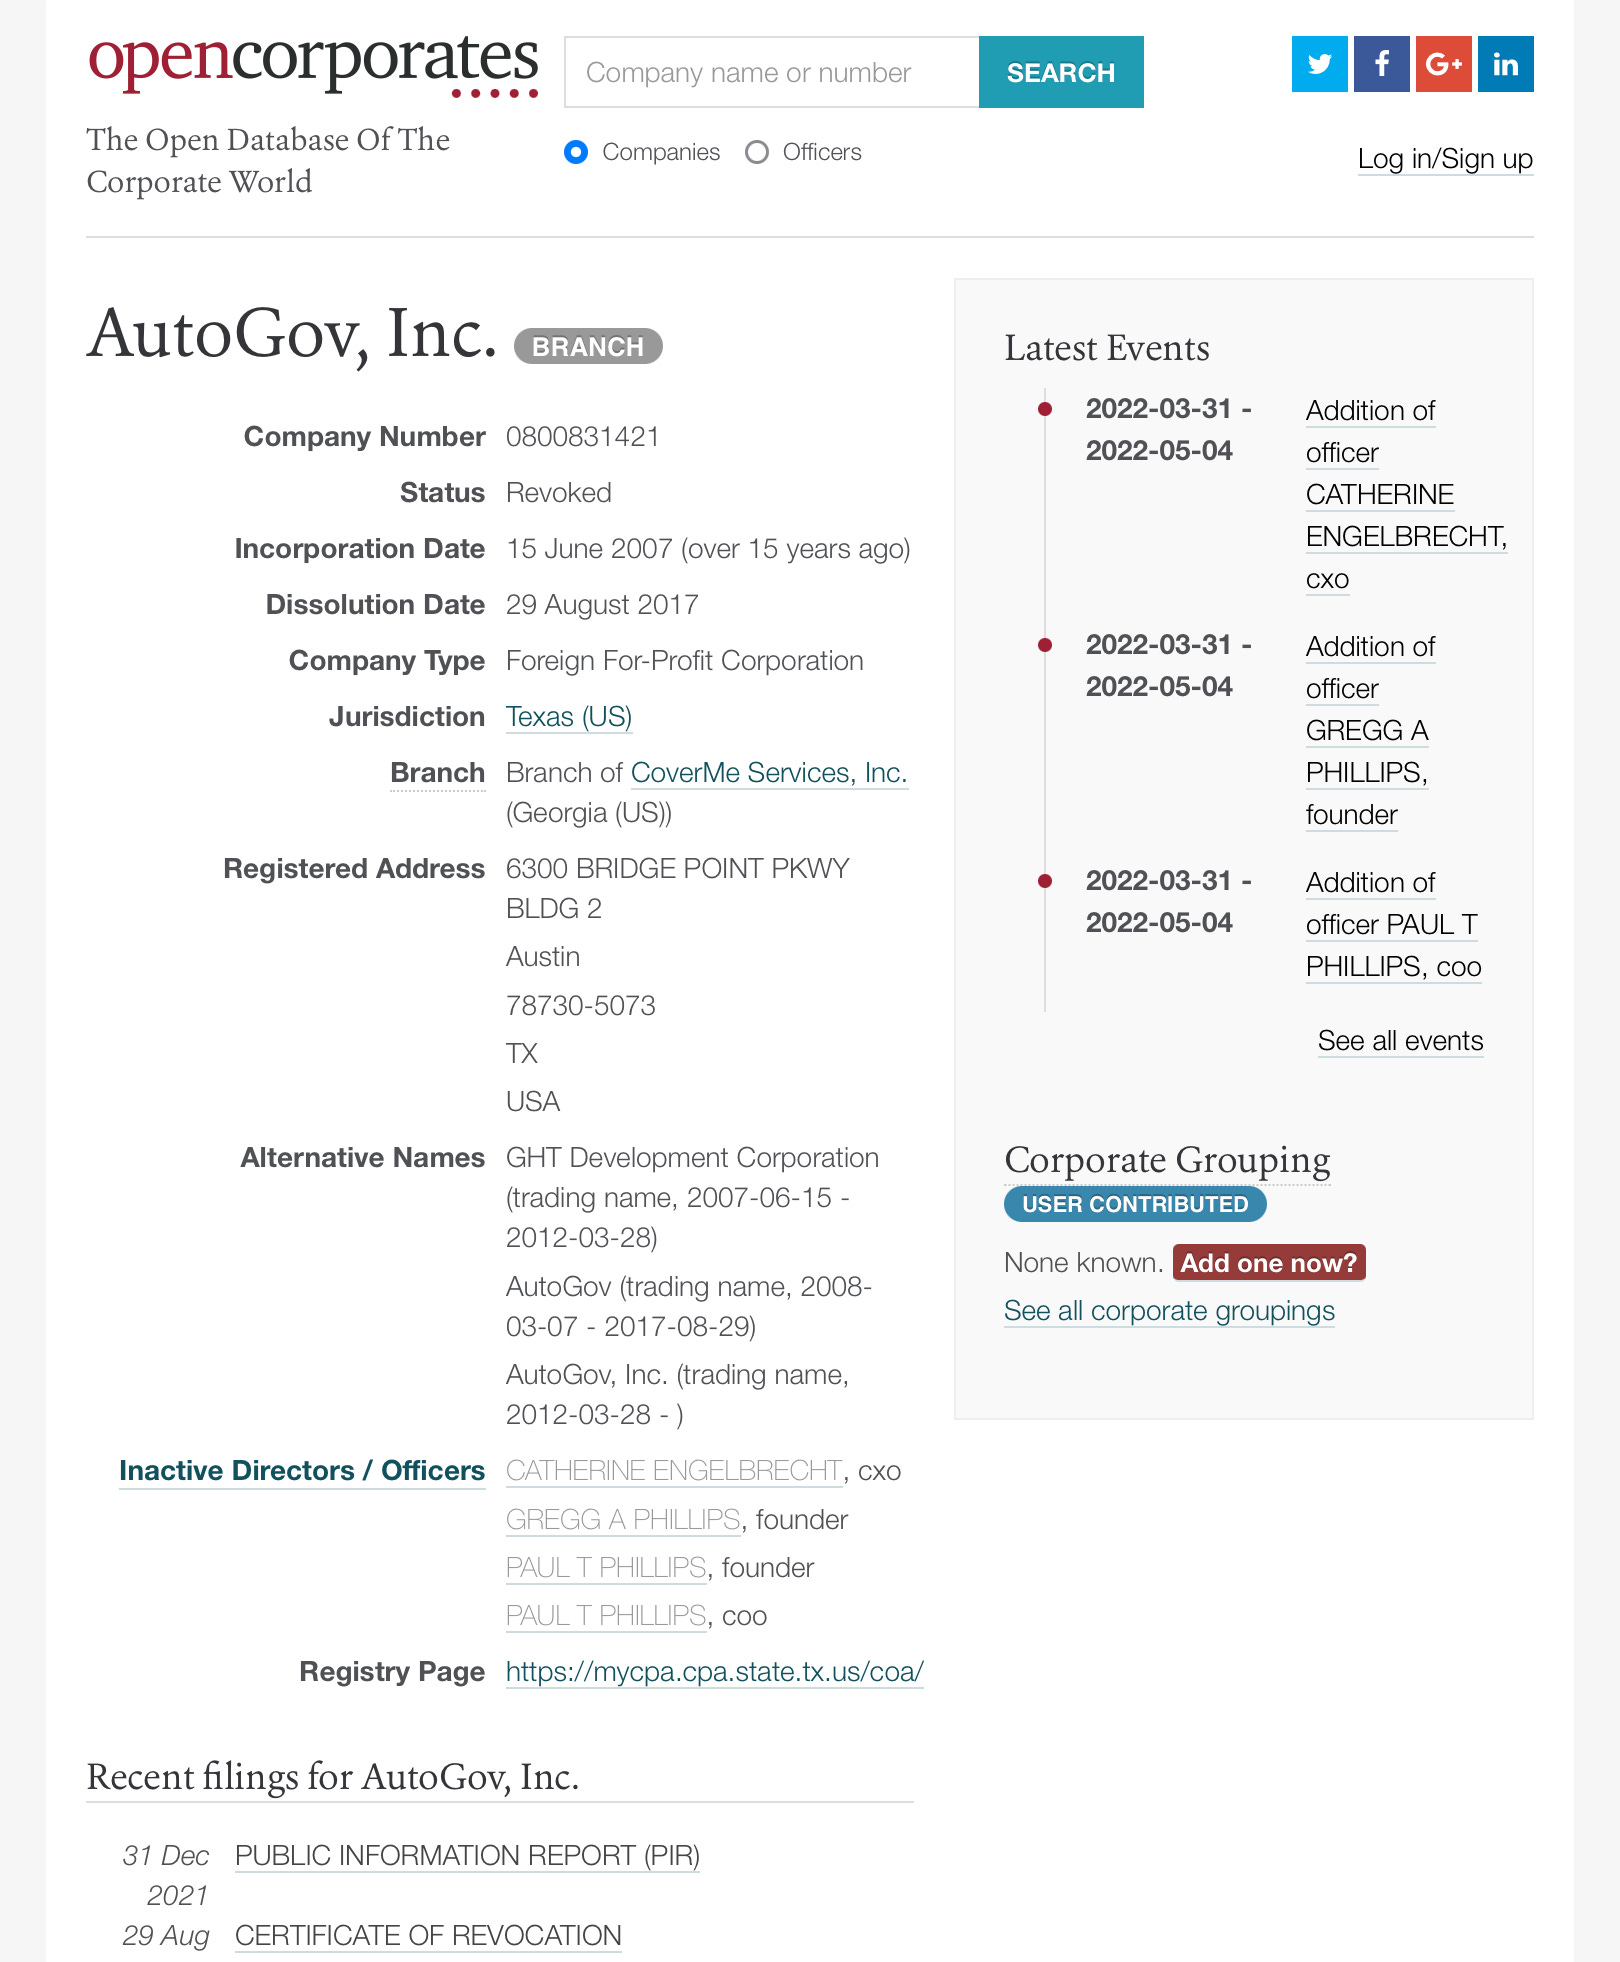
Task: Open the Texas (US) jurisdiction link
Action: [x=568, y=716]
